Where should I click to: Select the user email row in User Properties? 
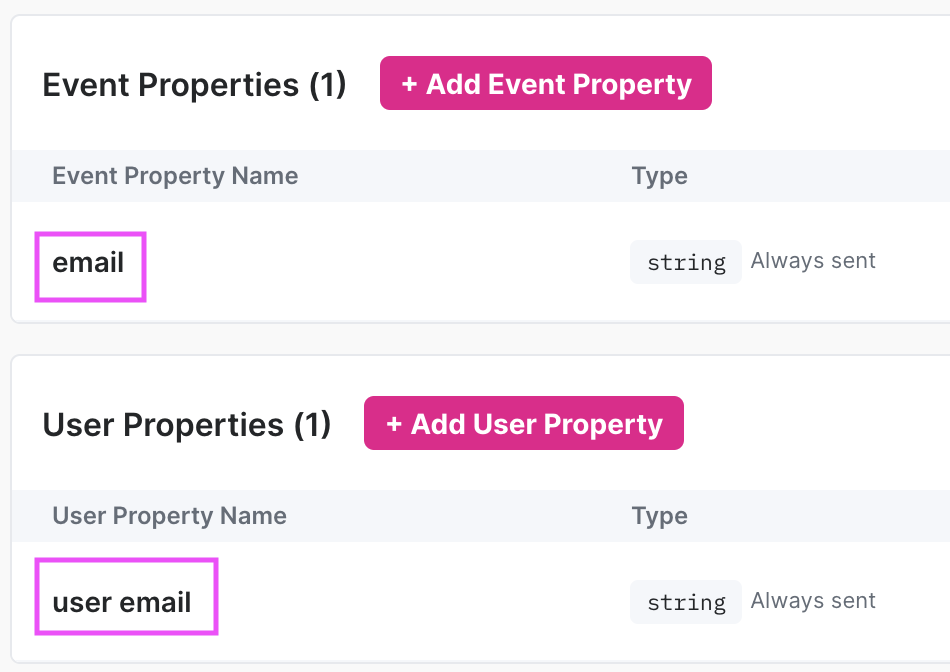(400, 601)
